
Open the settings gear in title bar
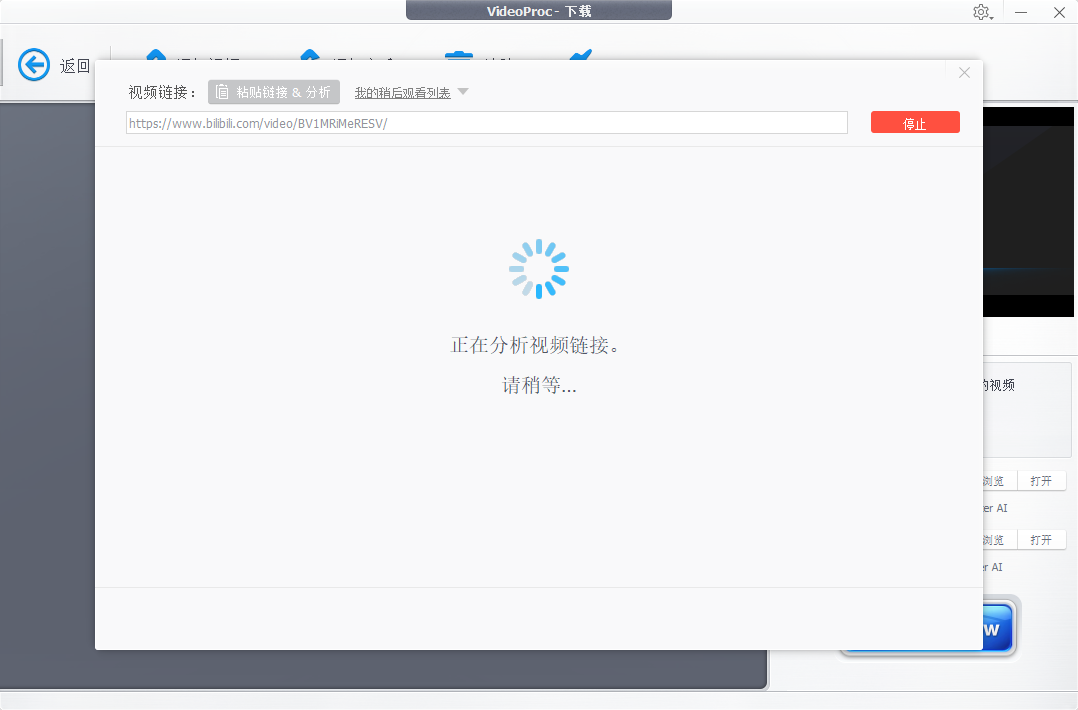(x=981, y=12)
